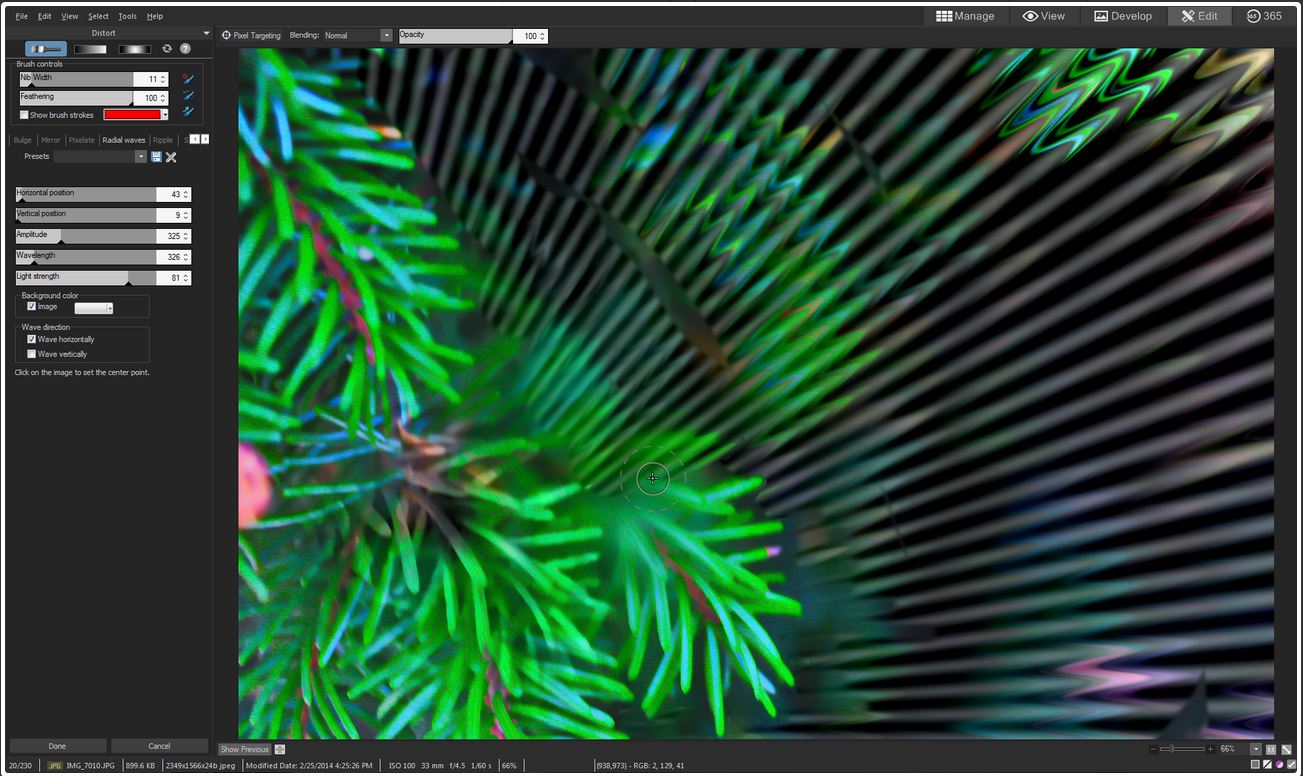1303x776 pixels.
Task: Click the reset refresh arrows icon
Action: click(x=167, y=49)
